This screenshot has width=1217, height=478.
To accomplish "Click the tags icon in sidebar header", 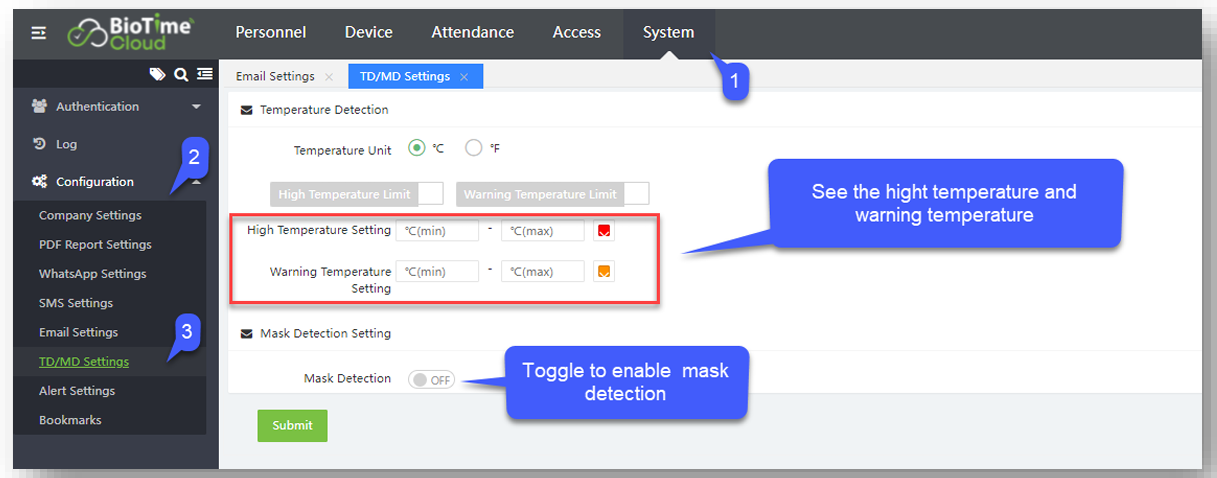I will pyautogui.click(x=157, y=73).
